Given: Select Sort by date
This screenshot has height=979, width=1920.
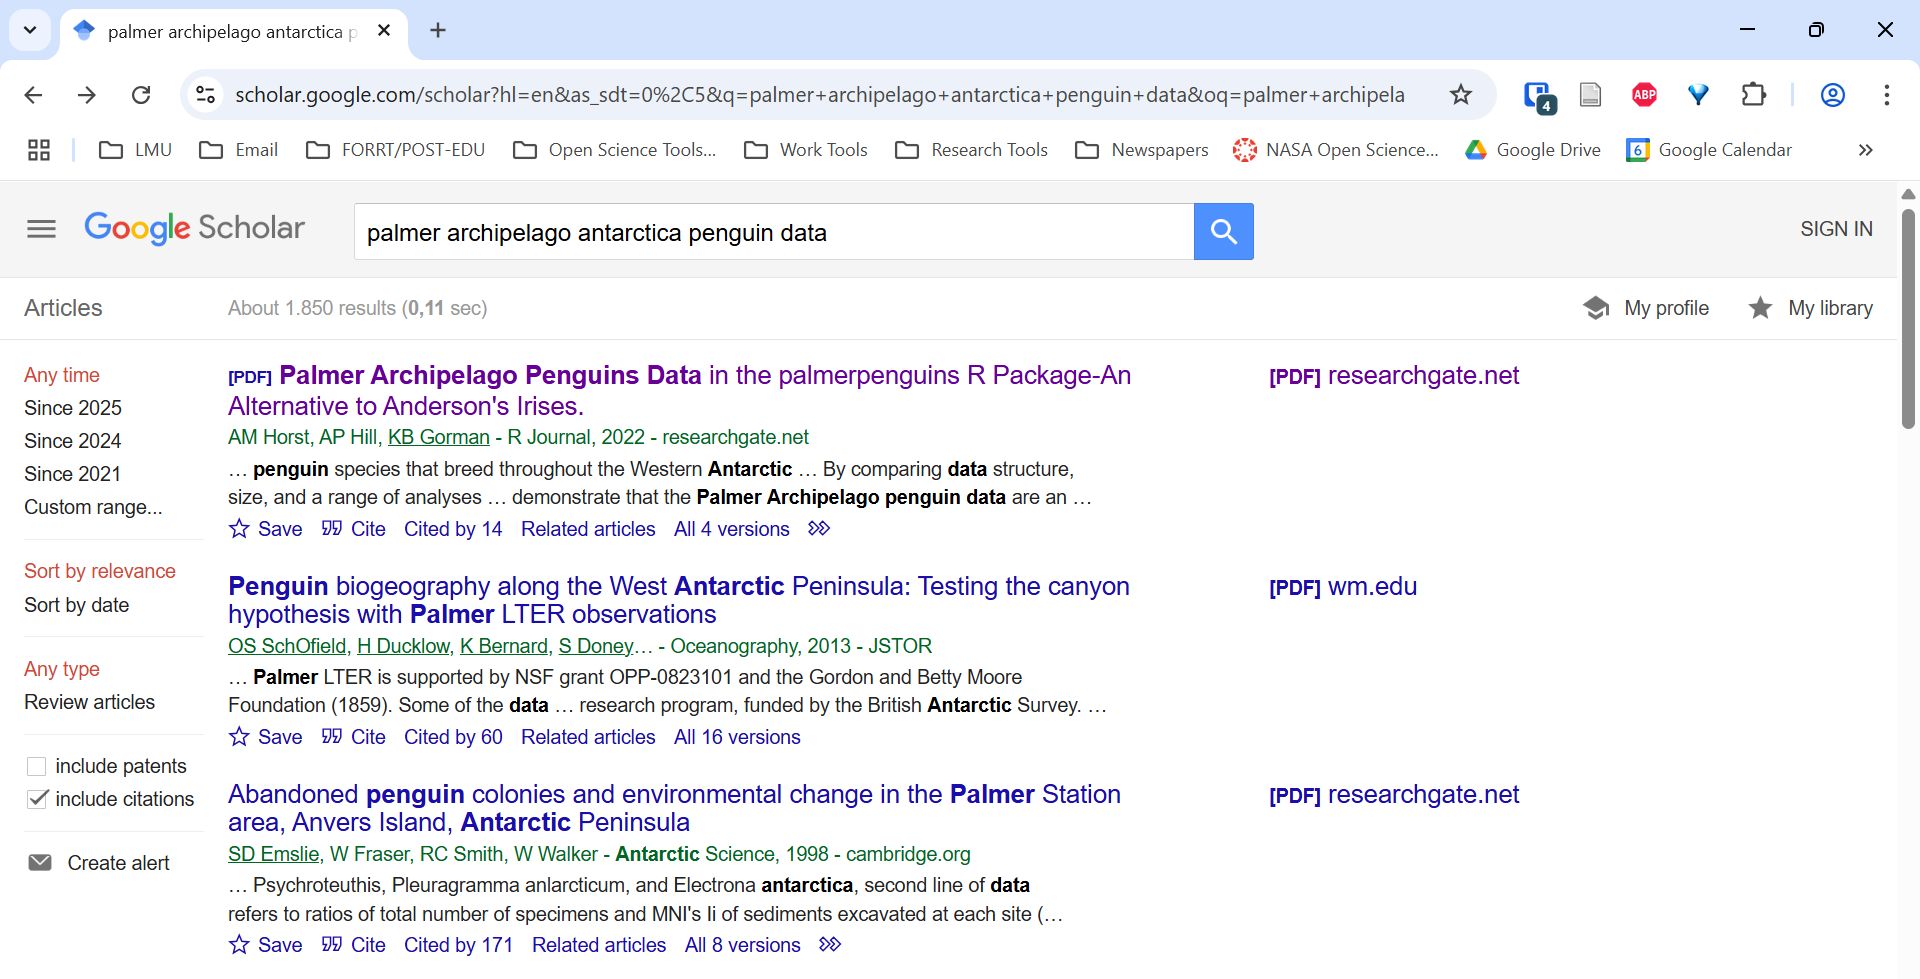Looking at the screenshot, I should coord(77,605).
